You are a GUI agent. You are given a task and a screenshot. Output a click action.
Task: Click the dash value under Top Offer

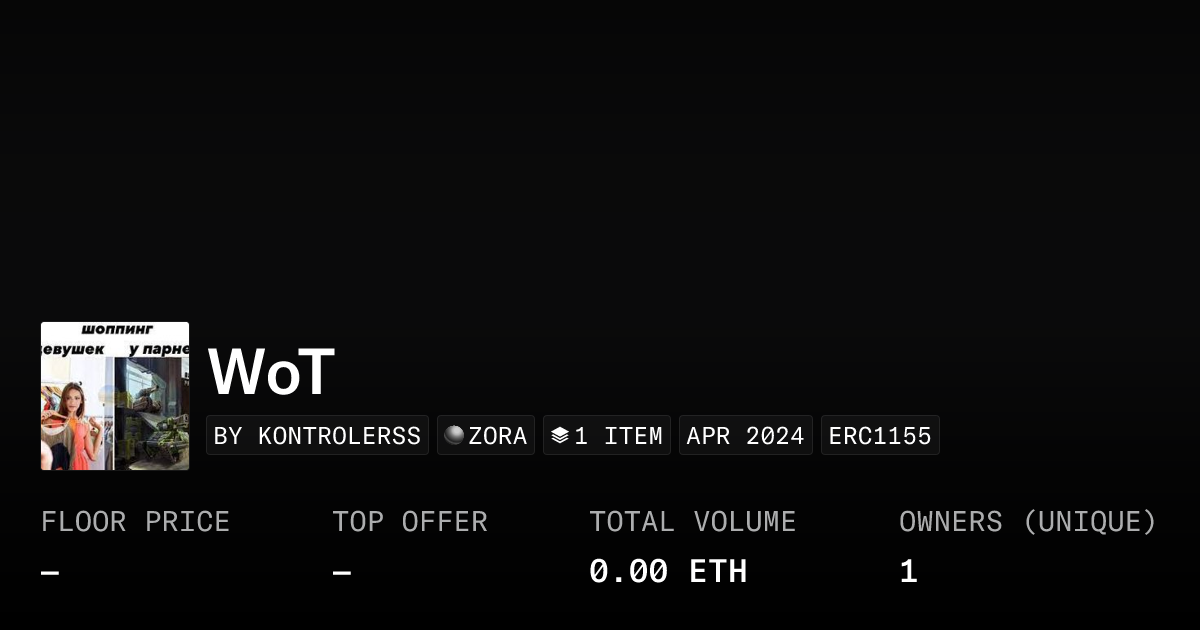pos(342,573)
